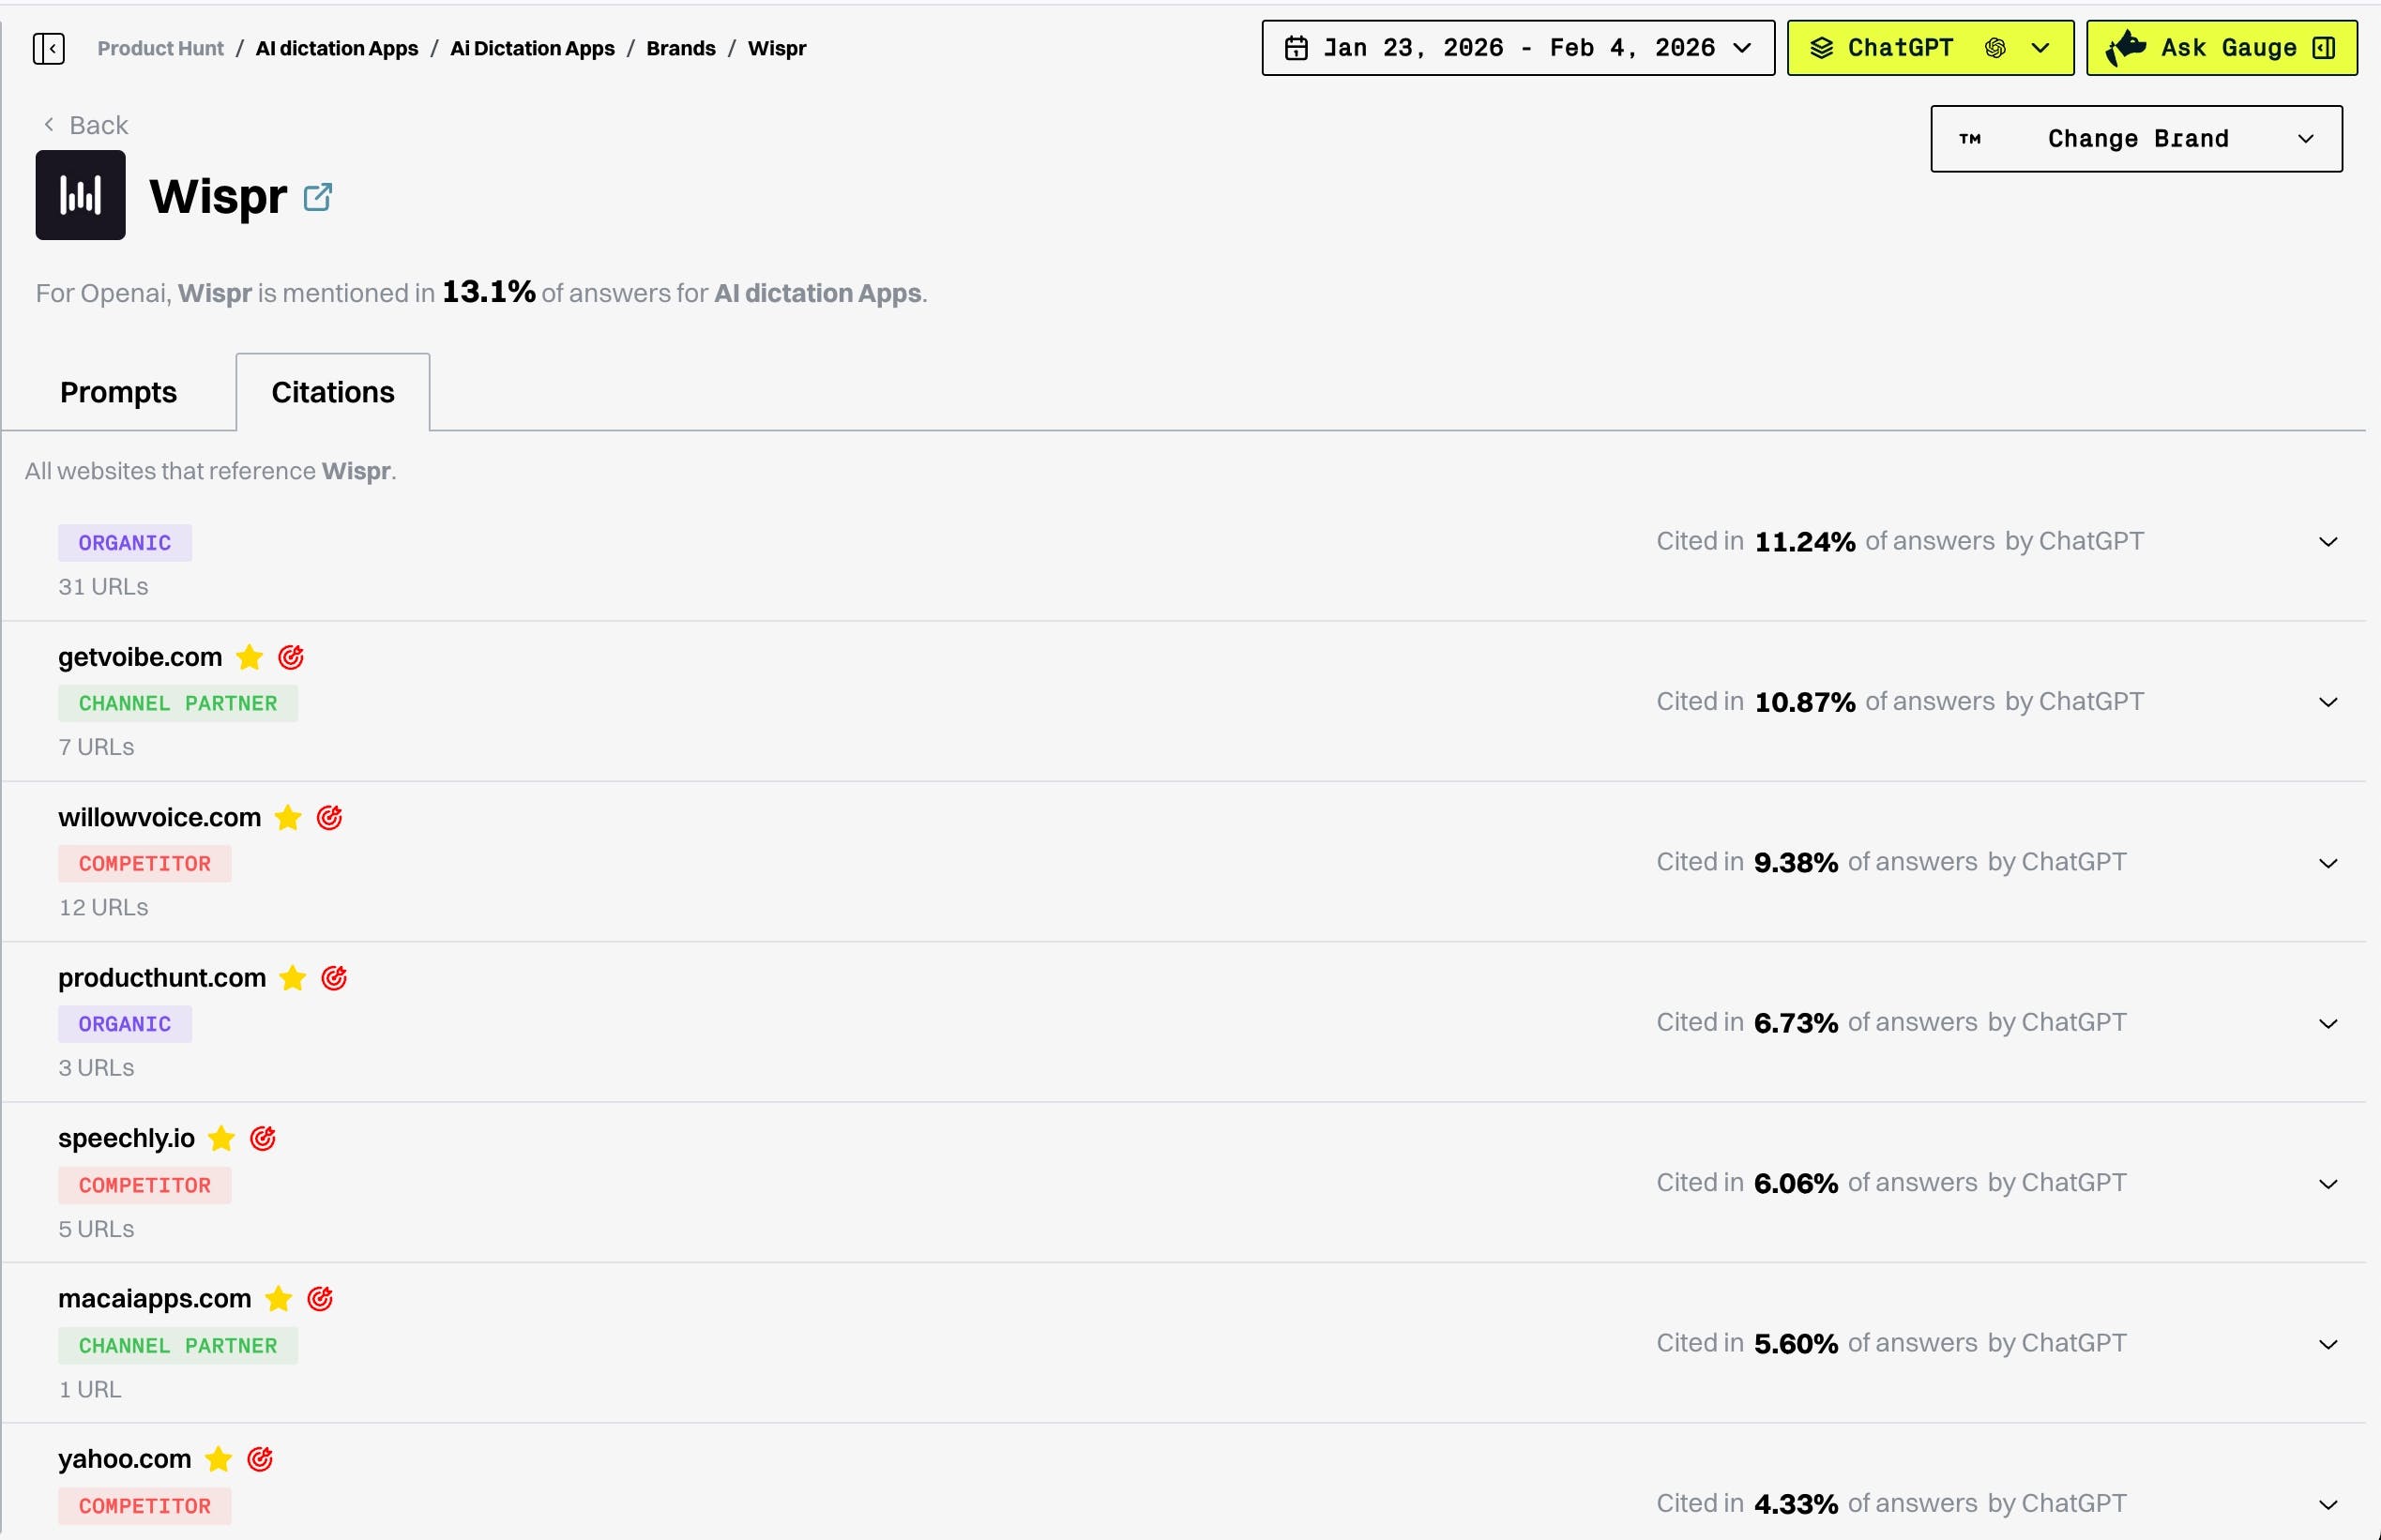Open Wispr external link icon
The width and height of the screenshot is (2381, 1540).
(x=317, y=197)
